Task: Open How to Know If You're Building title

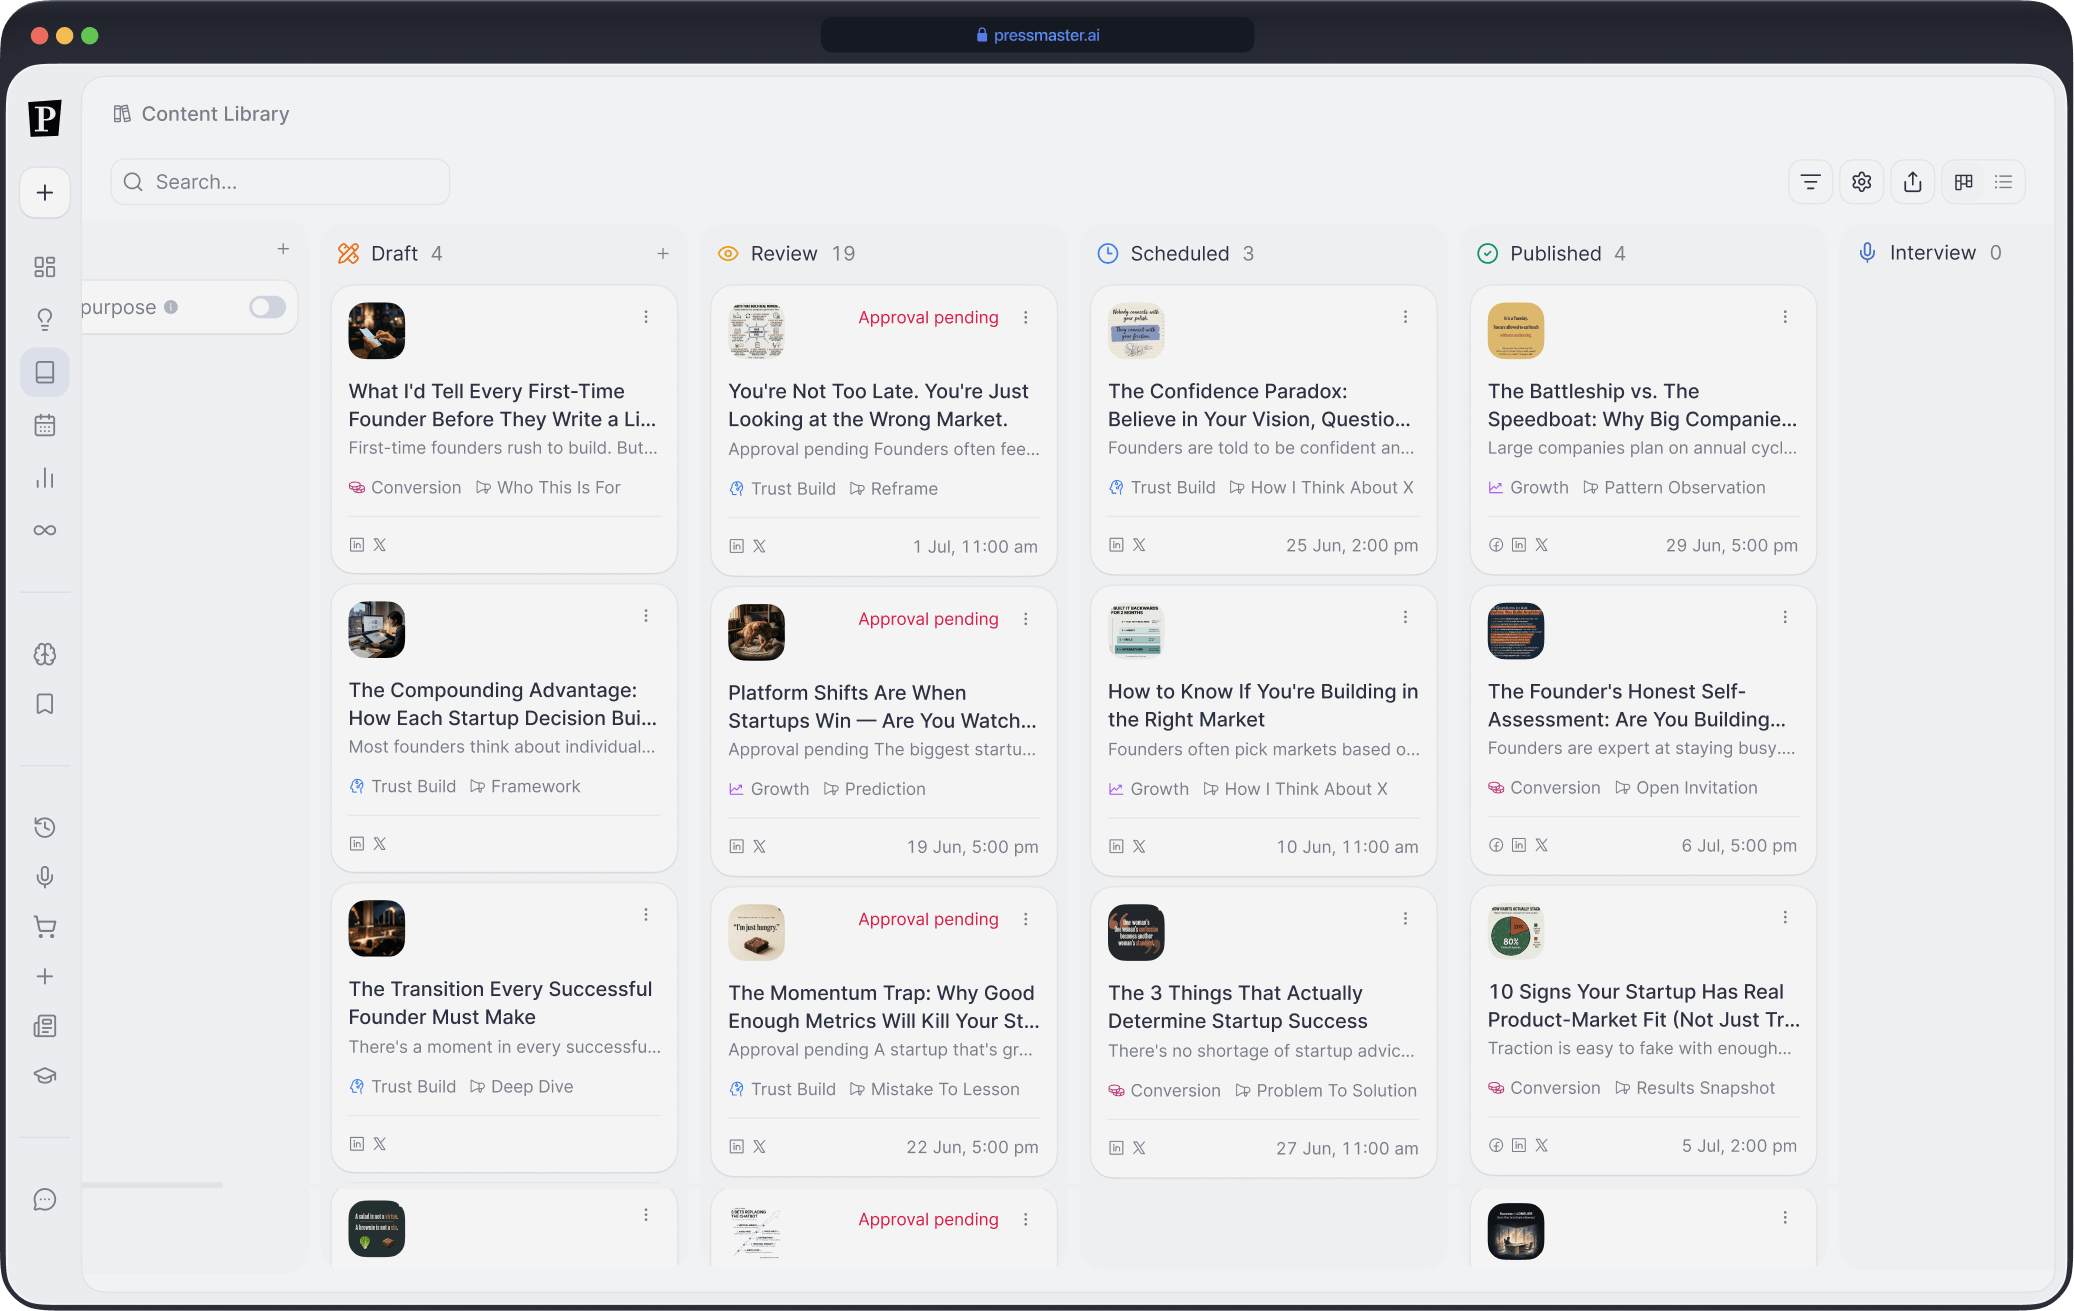Action: tap(1263, 705)
